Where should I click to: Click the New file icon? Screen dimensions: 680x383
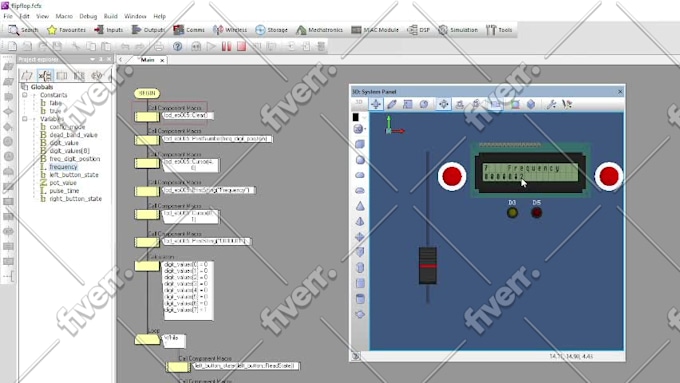pos(12,46)
